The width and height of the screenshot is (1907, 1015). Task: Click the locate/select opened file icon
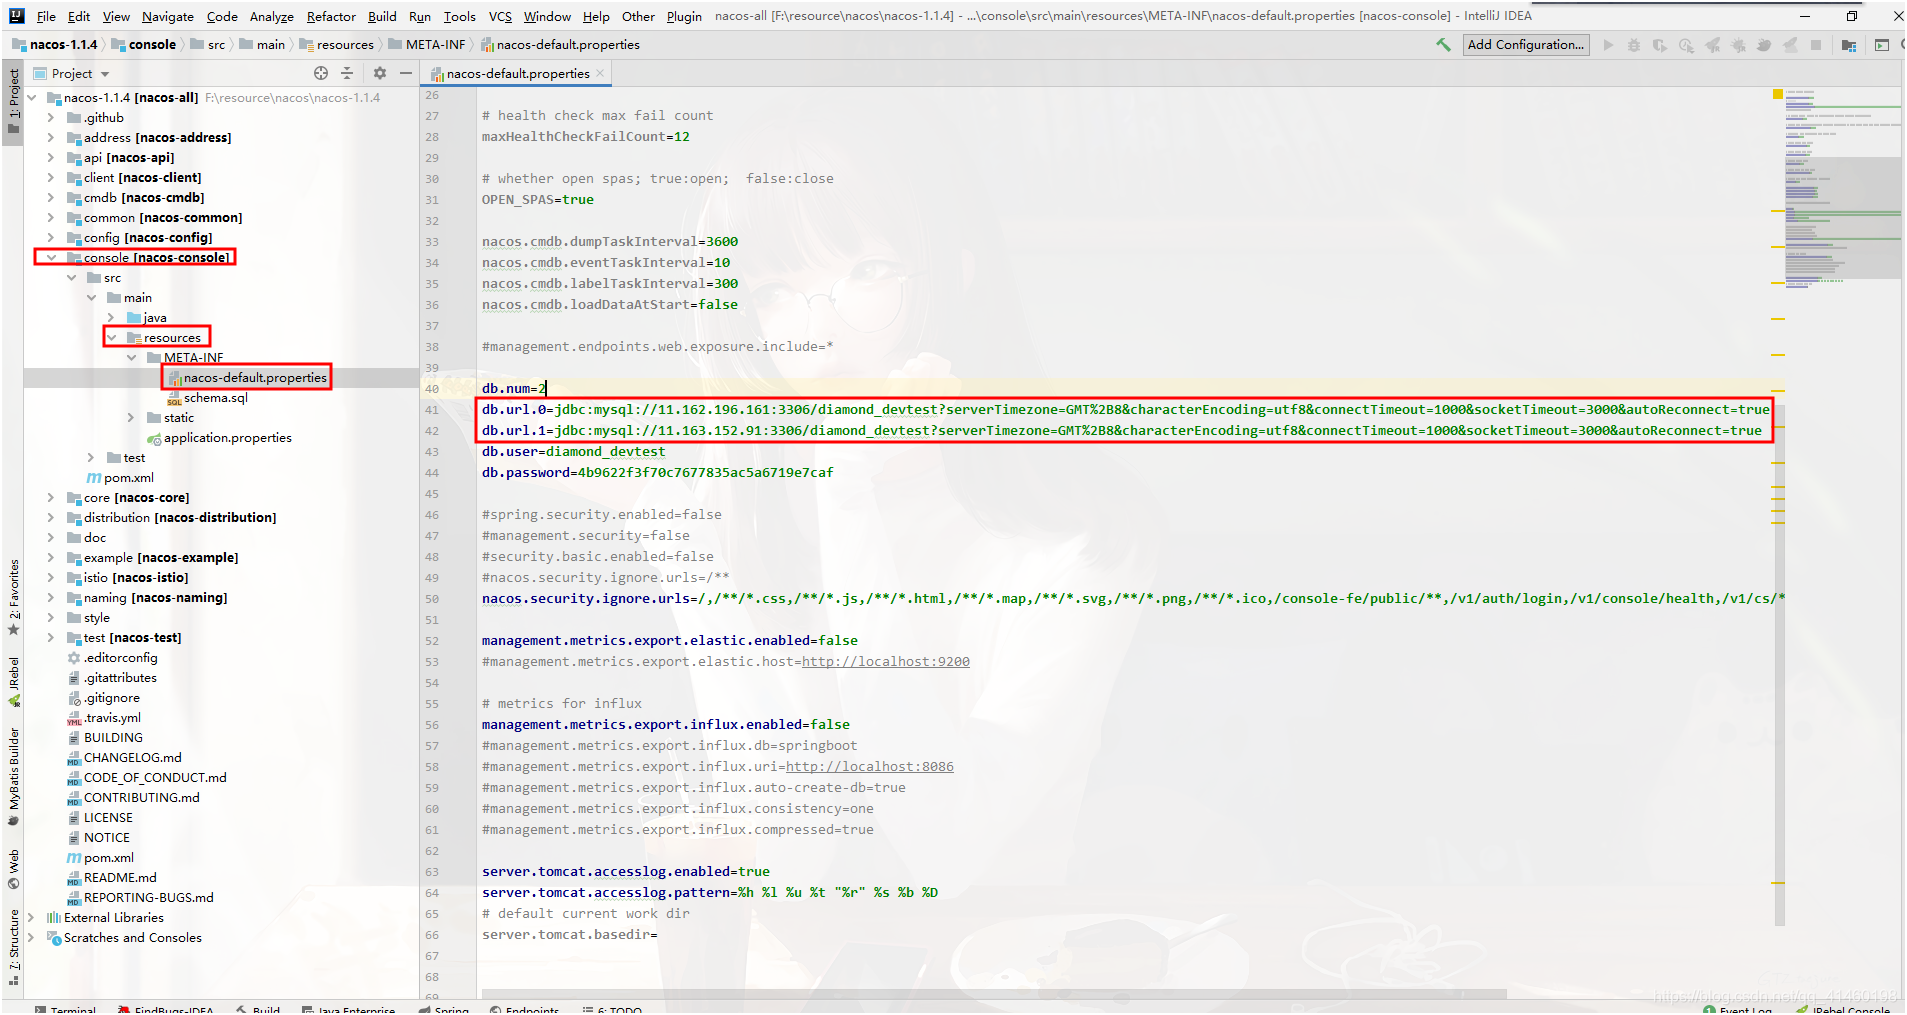coord(321,73)
